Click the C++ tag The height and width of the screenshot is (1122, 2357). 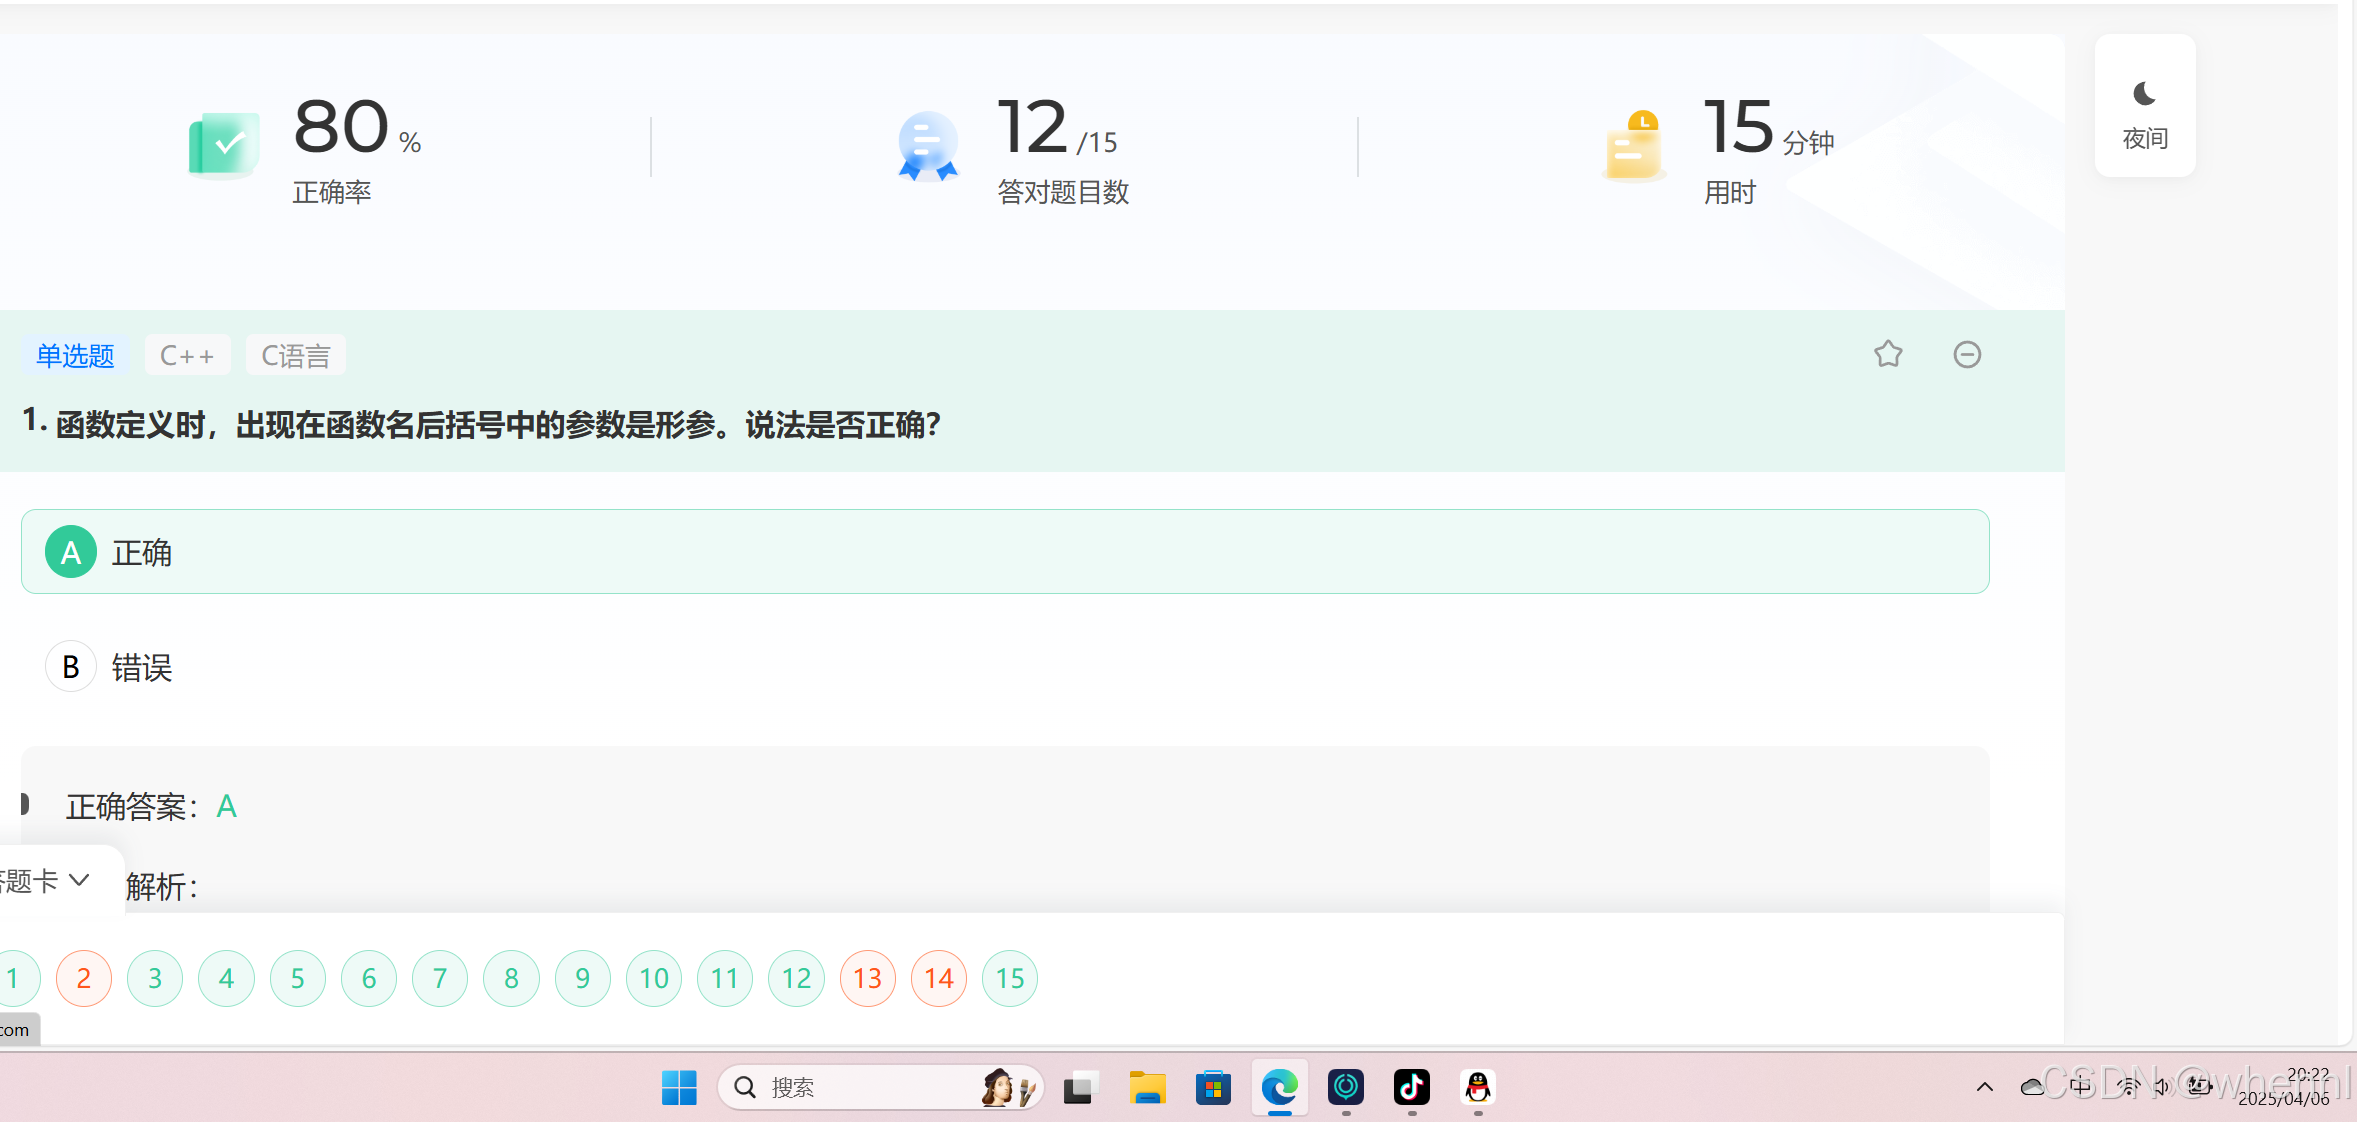coord(187,355)
